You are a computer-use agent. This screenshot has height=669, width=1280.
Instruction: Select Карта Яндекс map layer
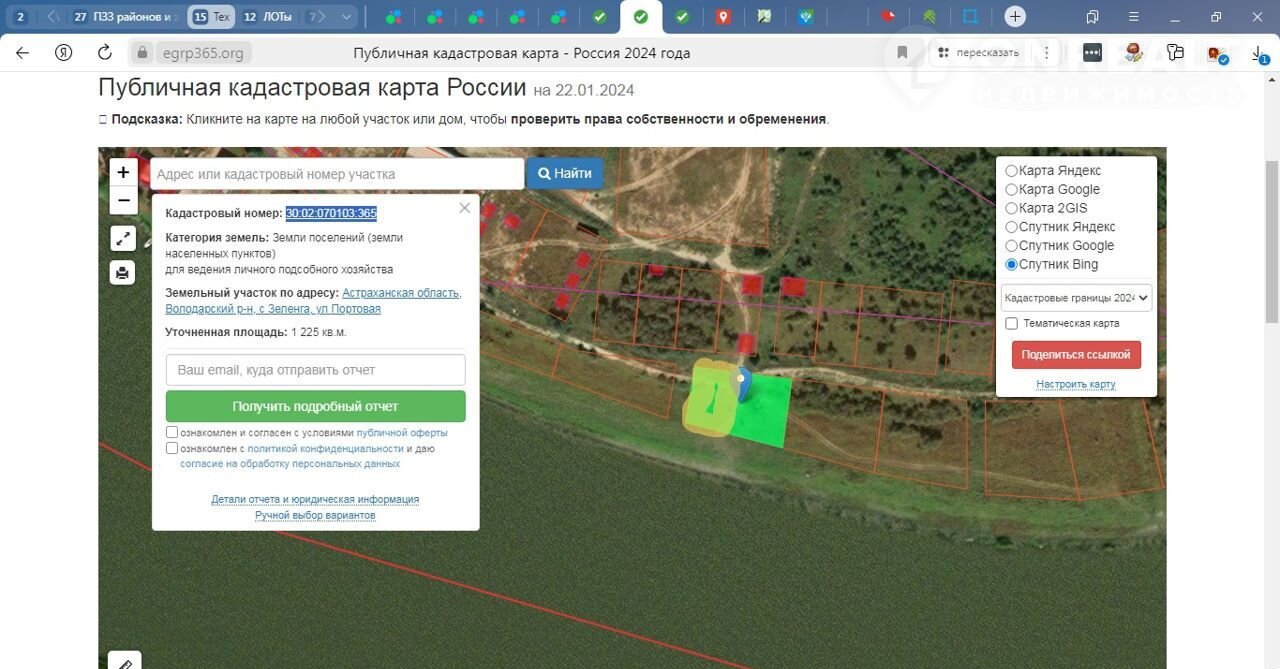point(1011,171)
